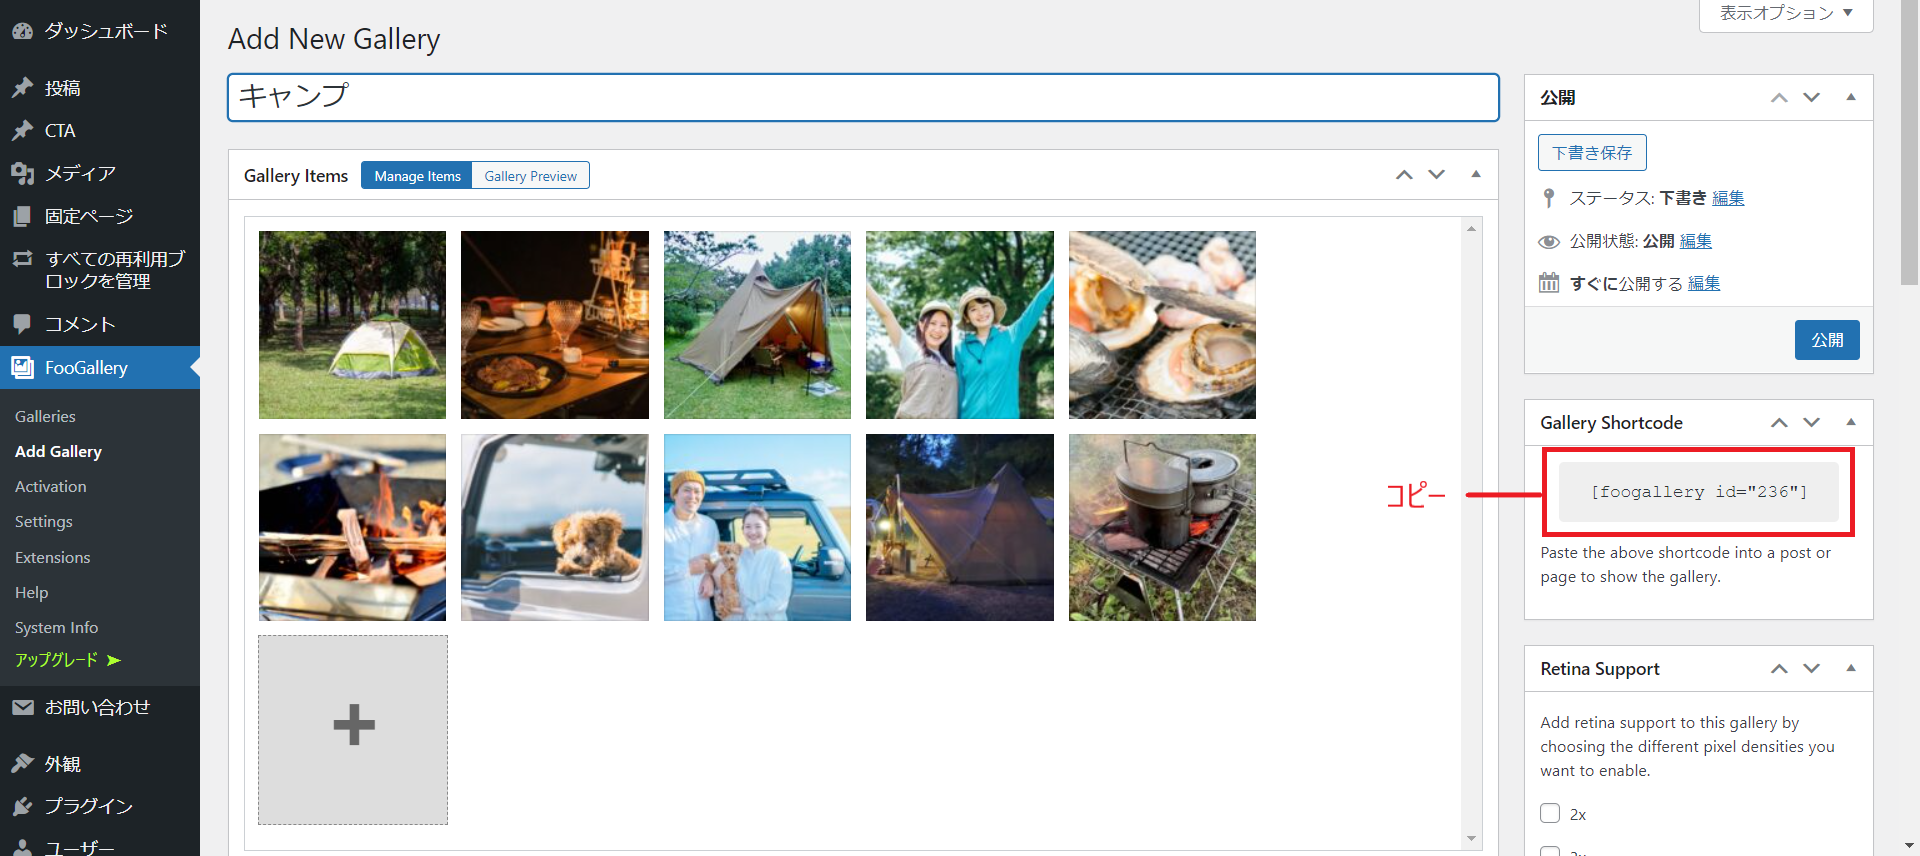Switch to the Gallery Preview tab

530,176
